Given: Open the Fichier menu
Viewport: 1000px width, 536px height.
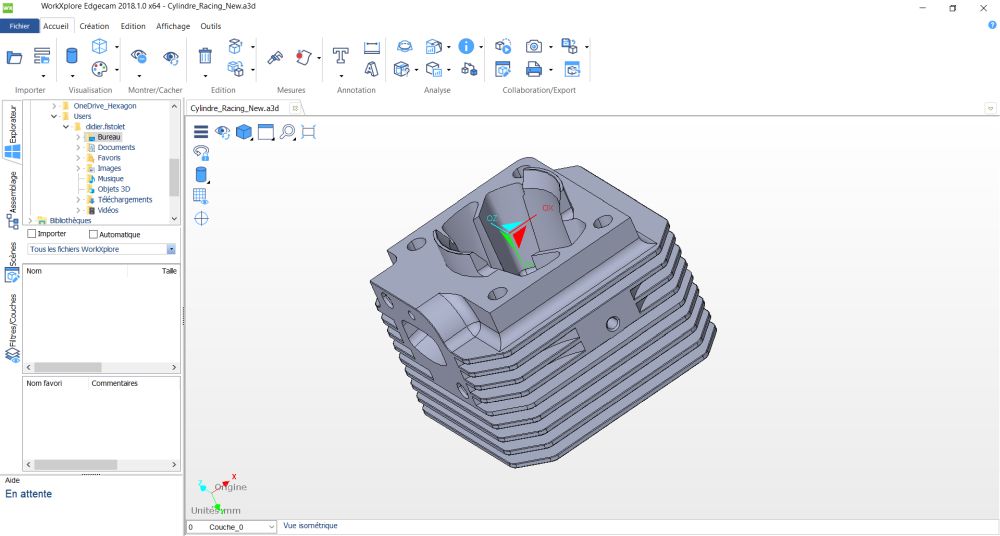Looking at the screenshot, I should click(19, 26).
